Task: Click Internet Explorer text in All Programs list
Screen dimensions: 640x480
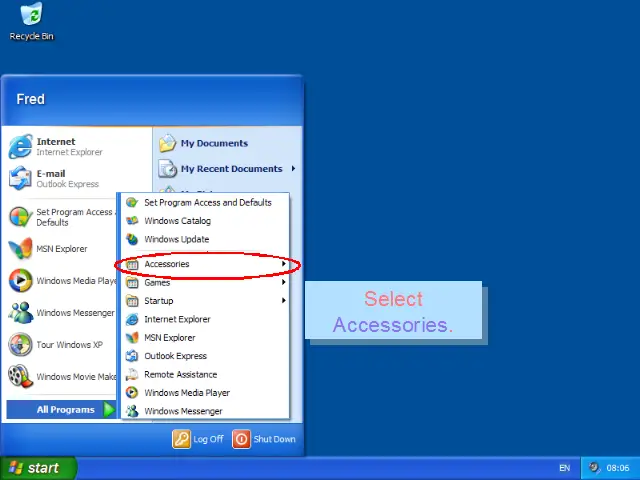Action: click(177, 319)
